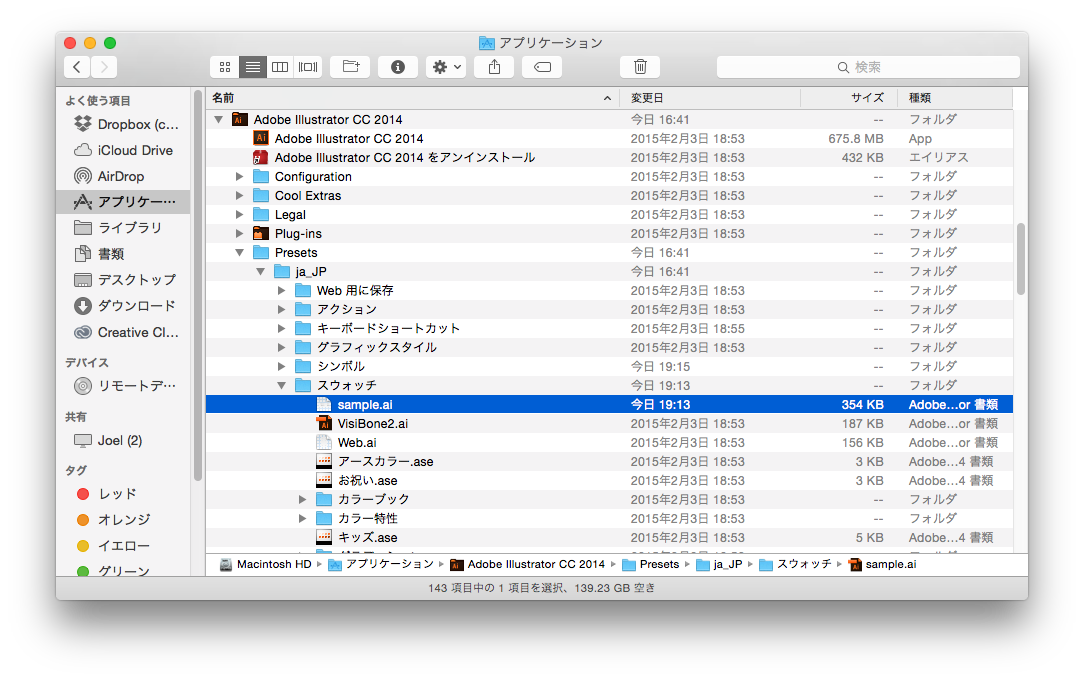Screen dimensions: 1084x680
Task: Select the red レッド tag
Action: 116,494
